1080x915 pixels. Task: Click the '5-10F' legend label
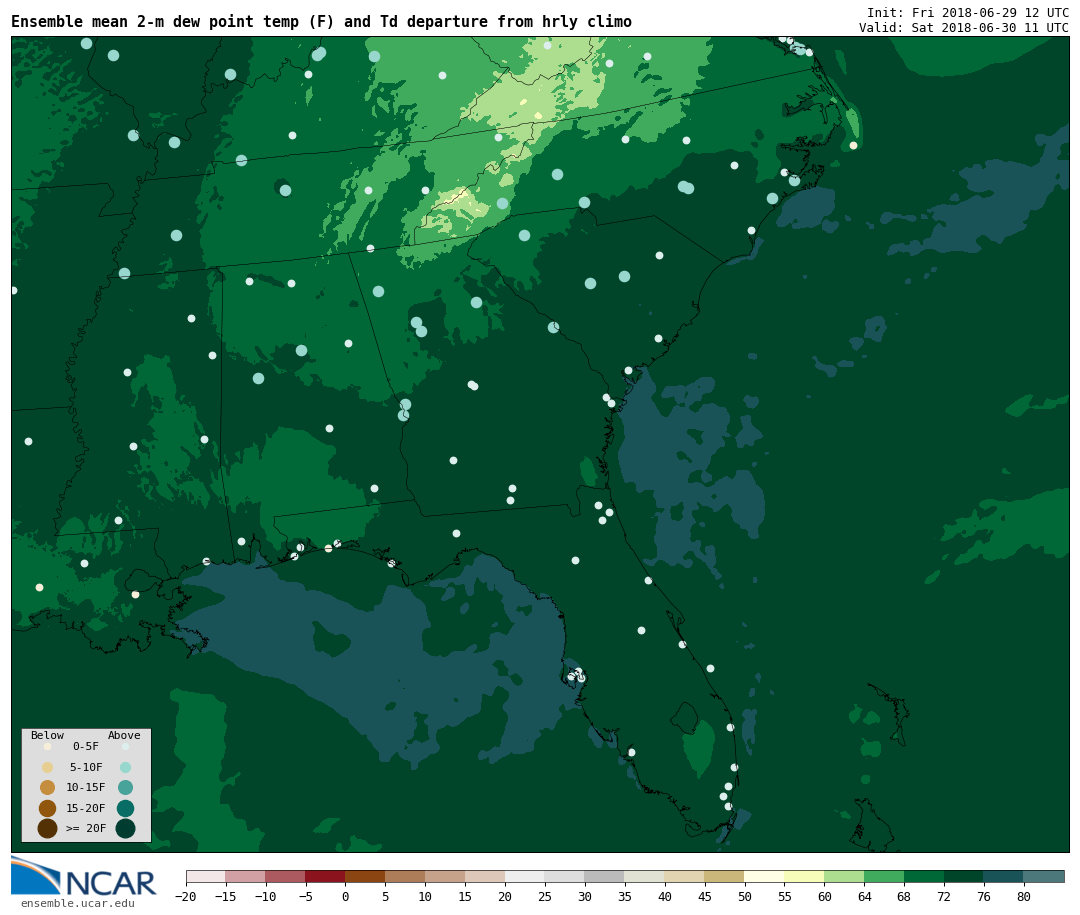click(86, 768)
